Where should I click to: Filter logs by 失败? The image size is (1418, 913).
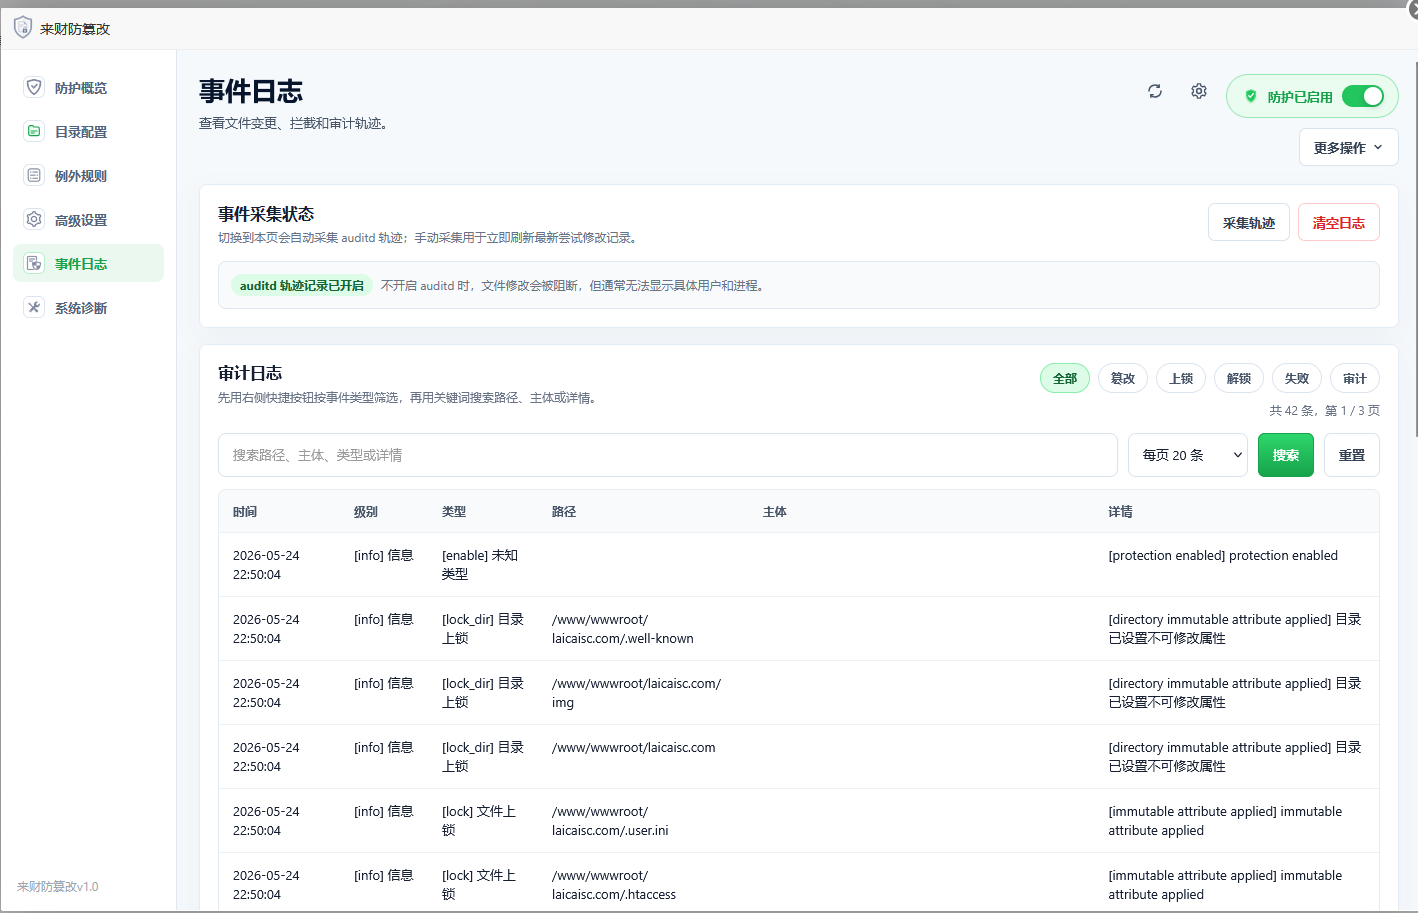[1297, 378]
